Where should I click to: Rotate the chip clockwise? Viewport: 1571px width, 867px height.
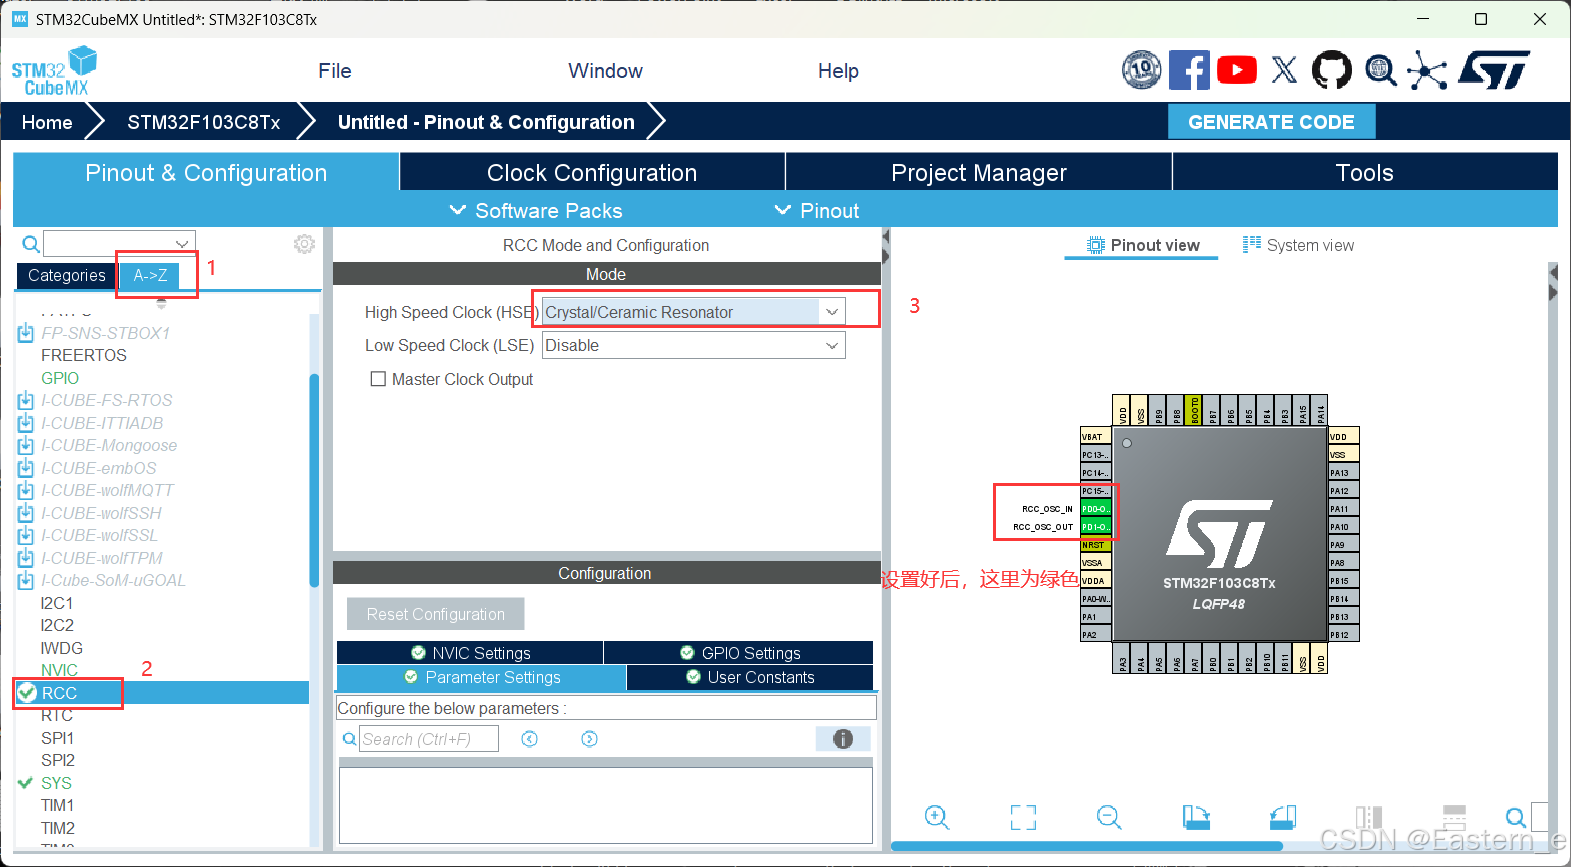point(1196,817)
